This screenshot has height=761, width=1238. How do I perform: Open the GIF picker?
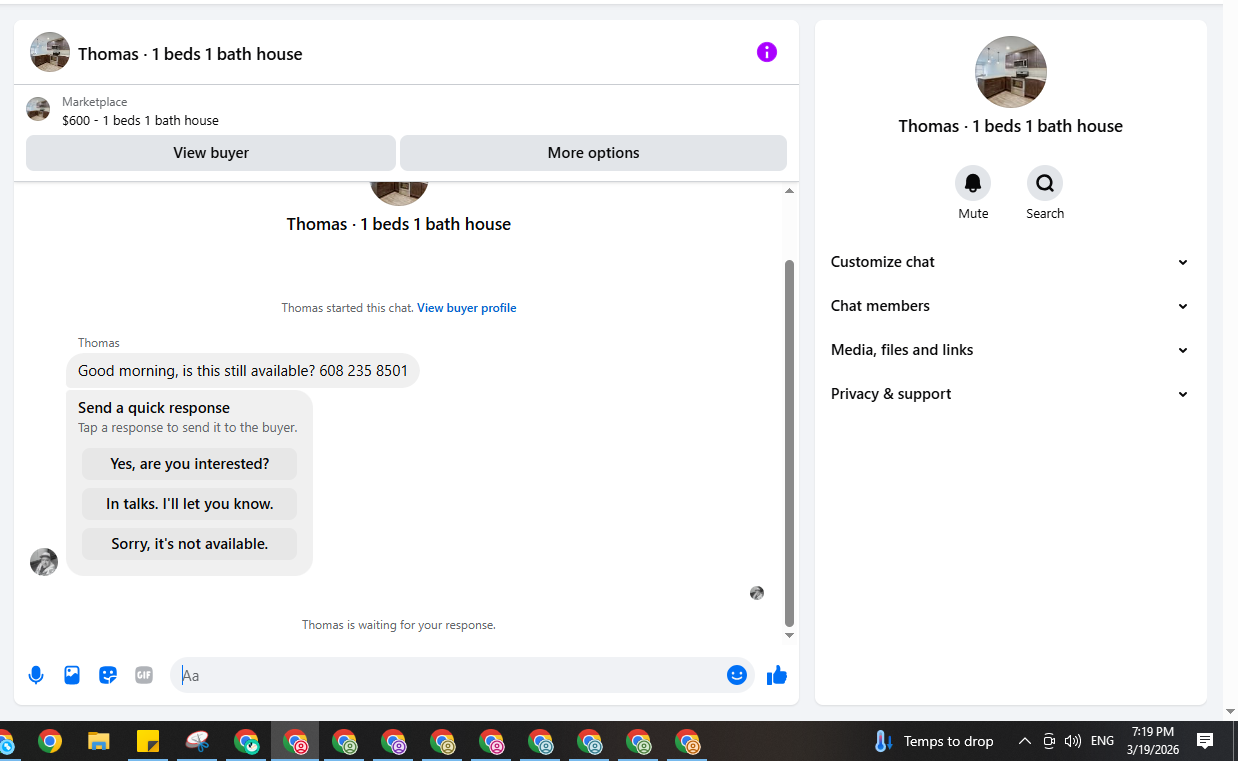144,675
